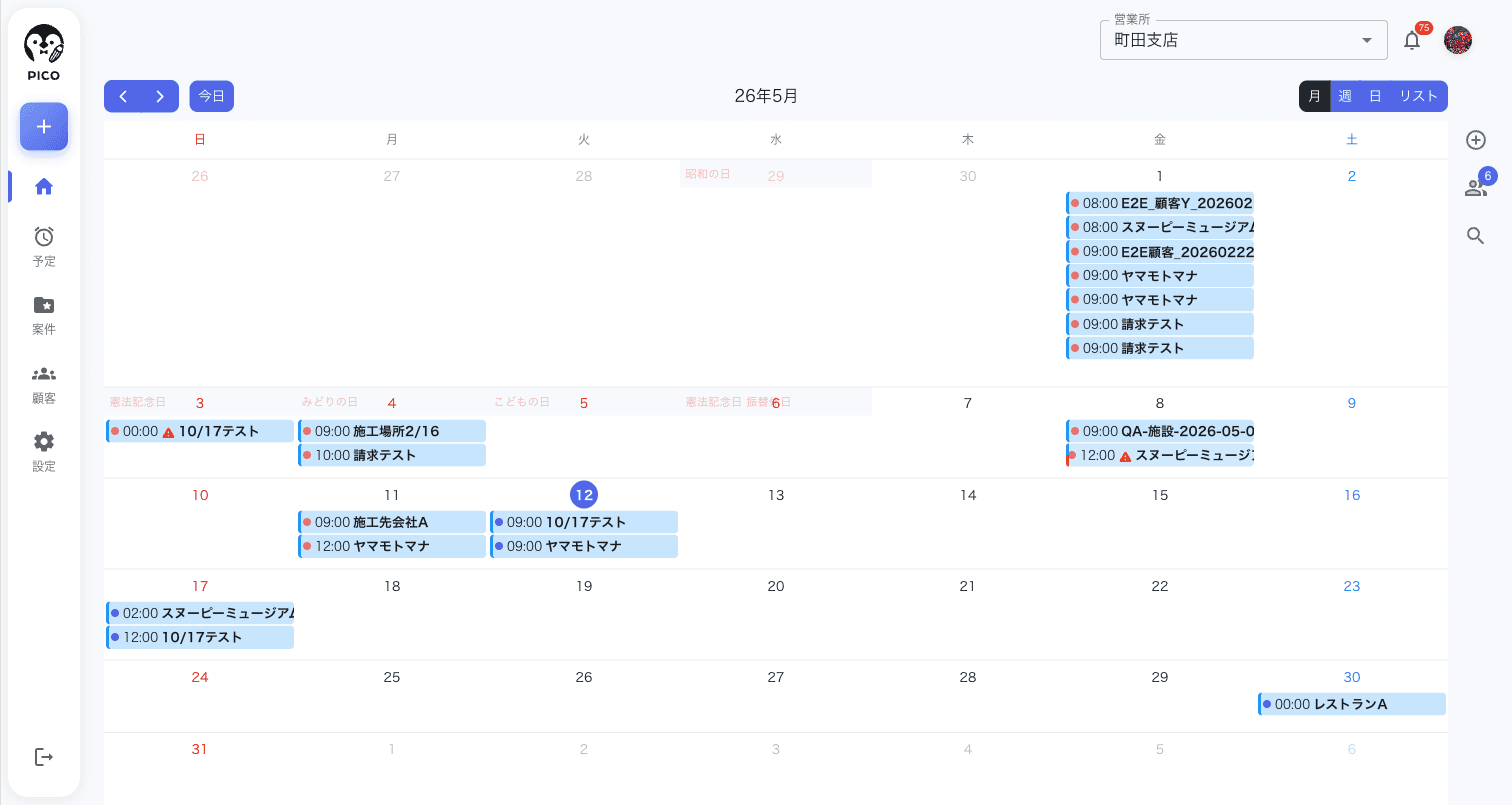Click the blue plus create button
The image size is (1512, 805).
click(x=44, y=127)
